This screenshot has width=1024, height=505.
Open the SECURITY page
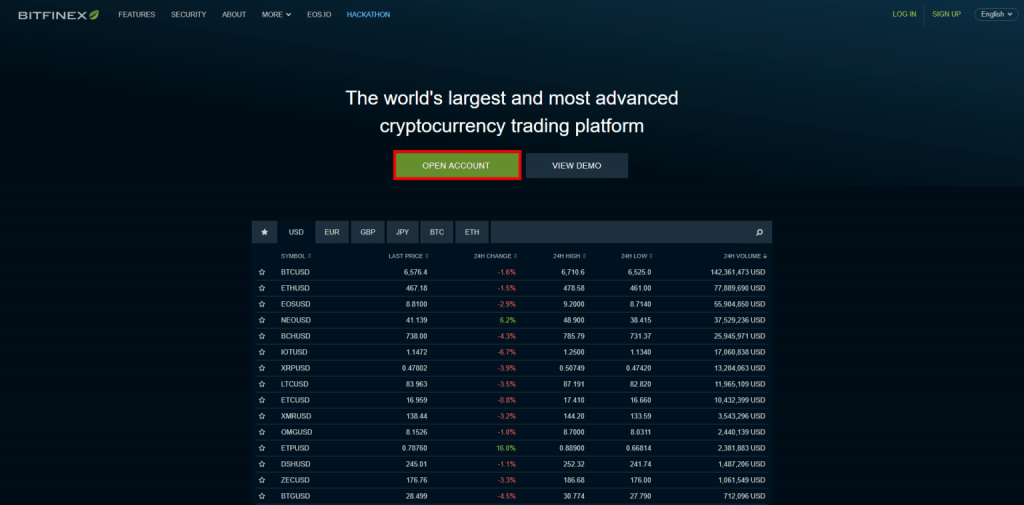pyautogui.click(x=189, y=14)
